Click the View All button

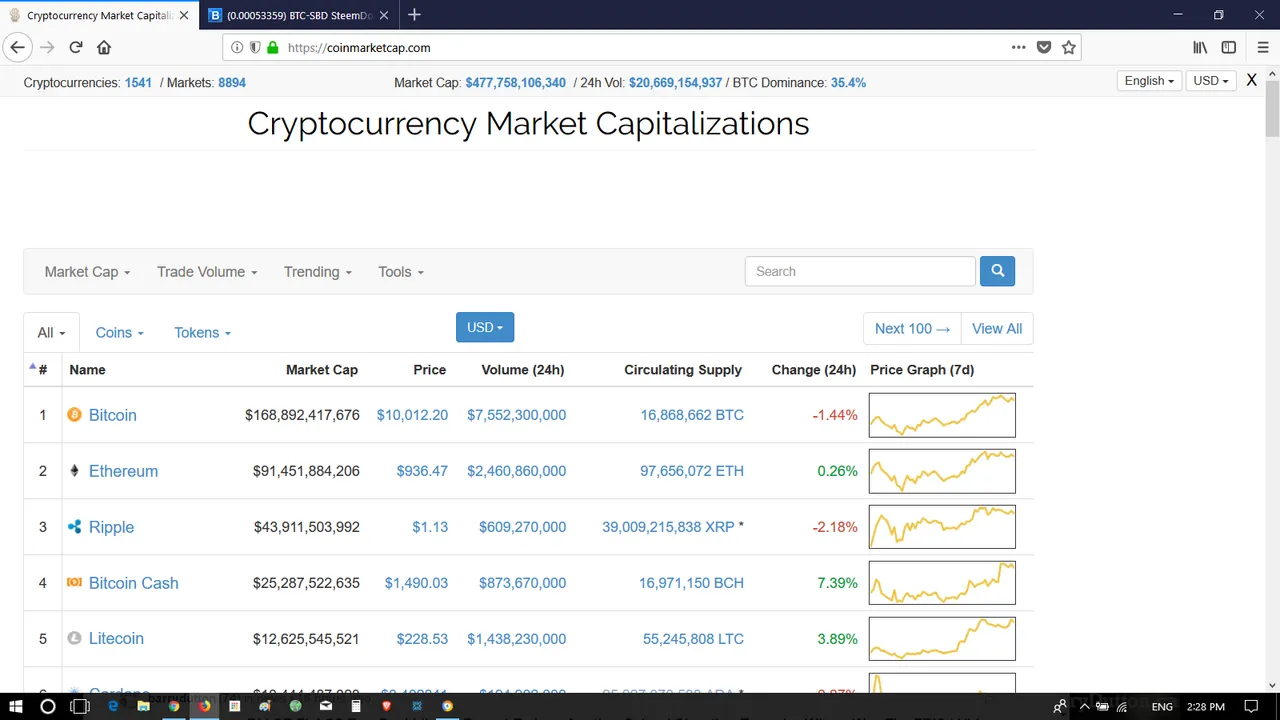pos(997,328)
